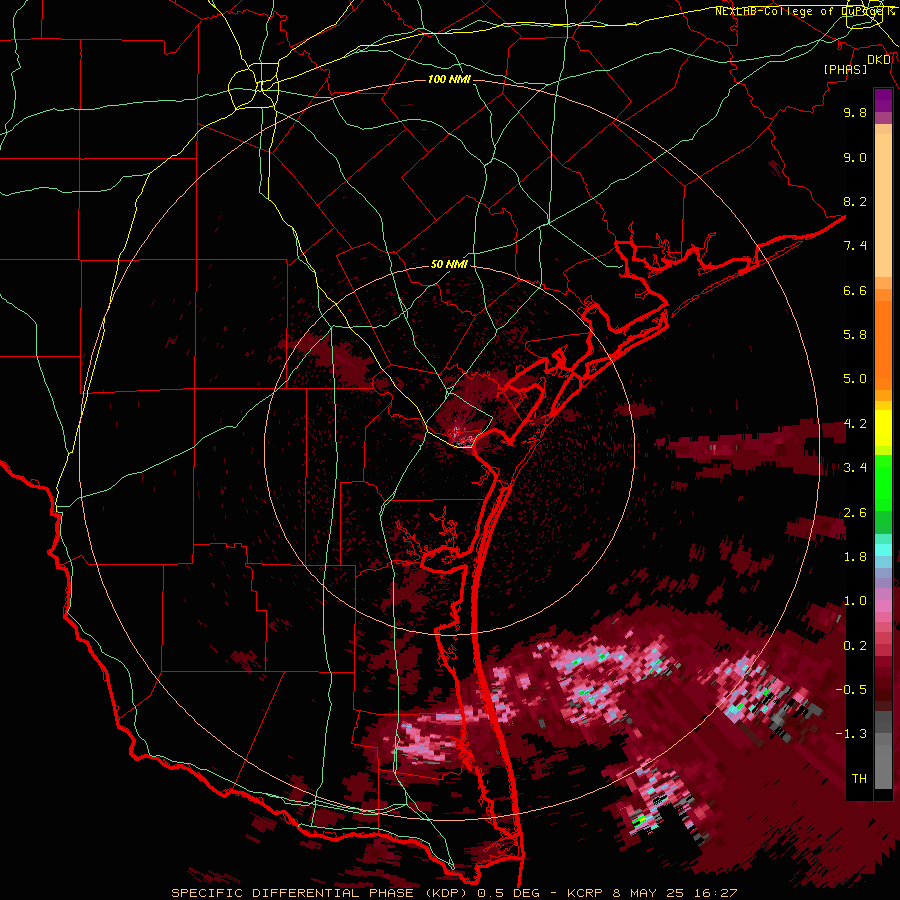Select the purple swatch at the top of the color bar
Viewport: 900px width, 900px height.
tap(883, 100)
